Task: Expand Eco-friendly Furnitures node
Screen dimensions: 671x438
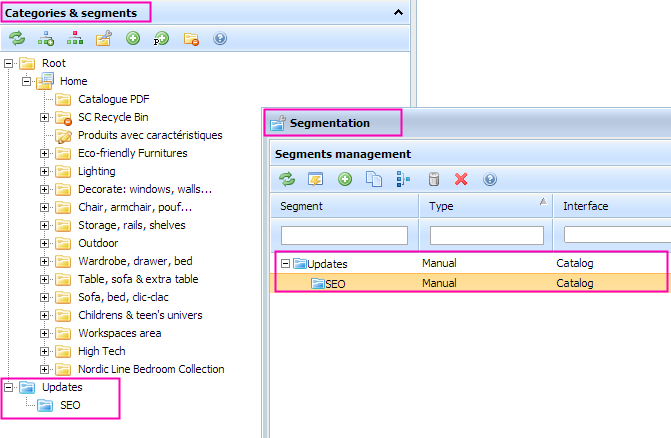Action: click(45, 153)
